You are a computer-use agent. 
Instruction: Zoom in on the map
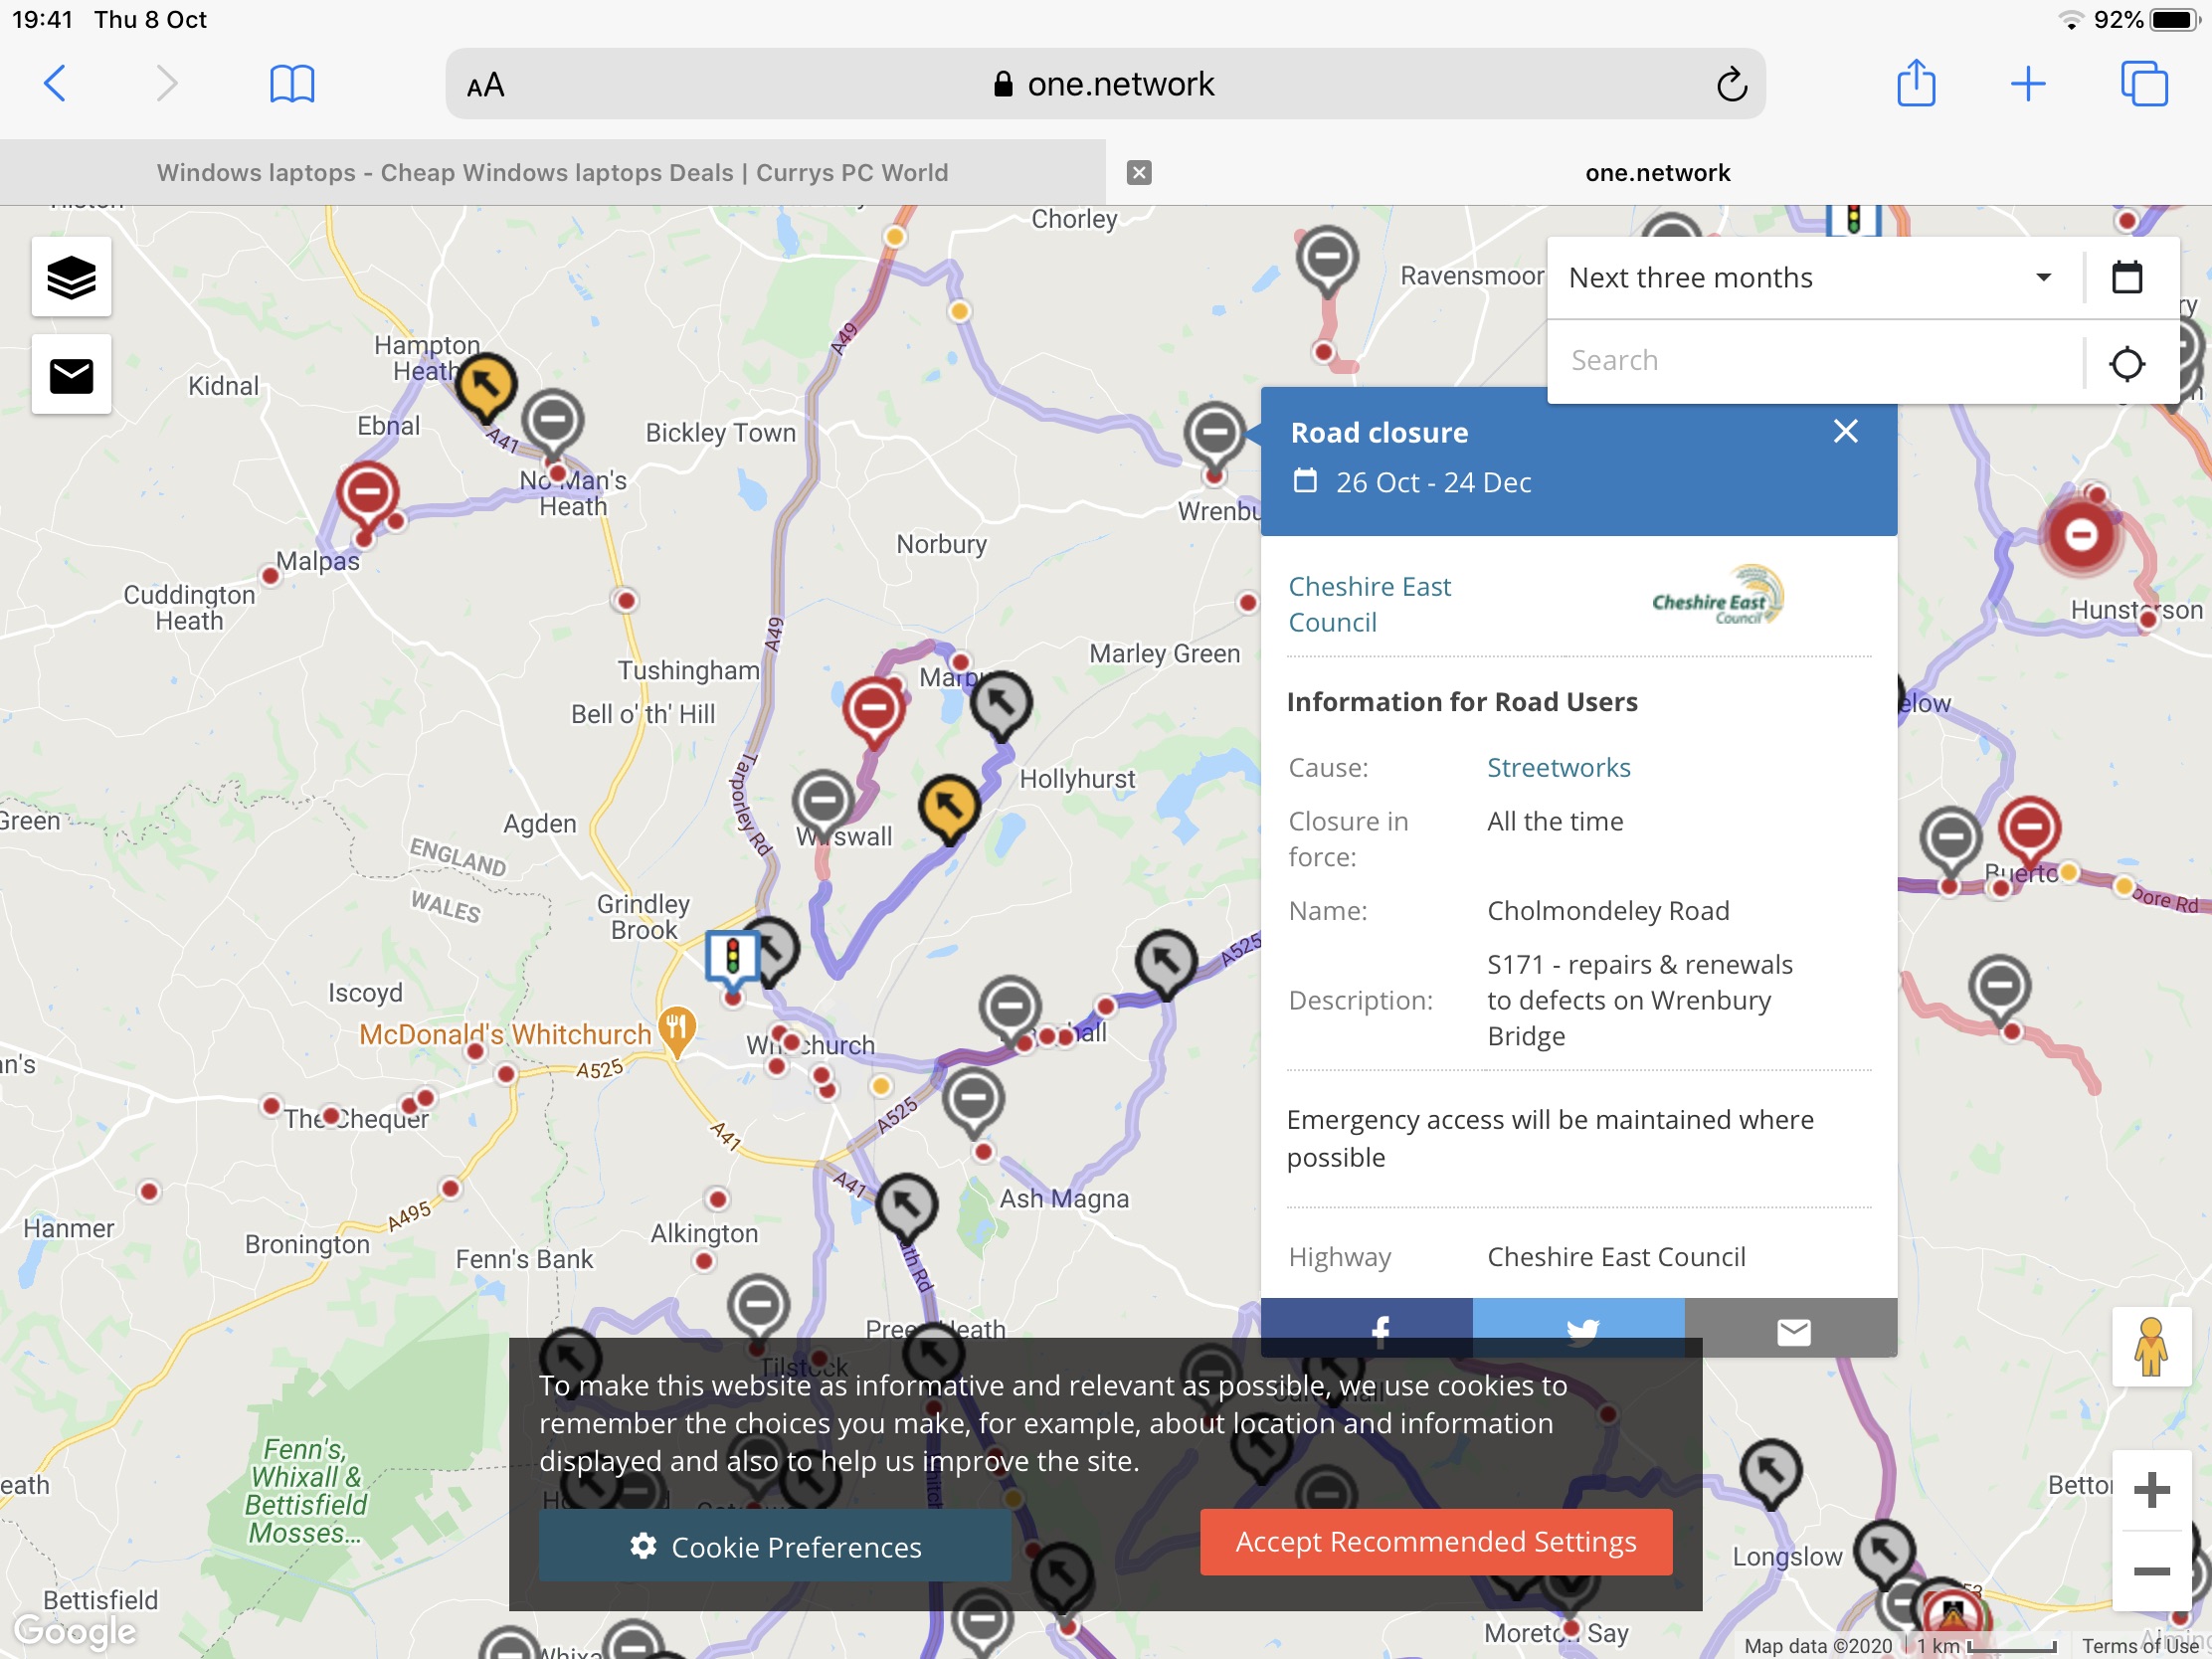click(x=2151, y=1489)
